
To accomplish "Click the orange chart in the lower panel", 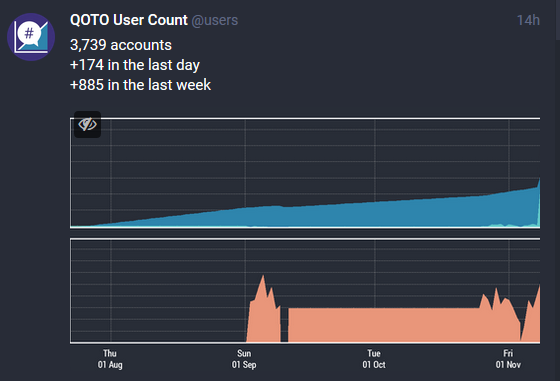I will (x=305, y=291).
